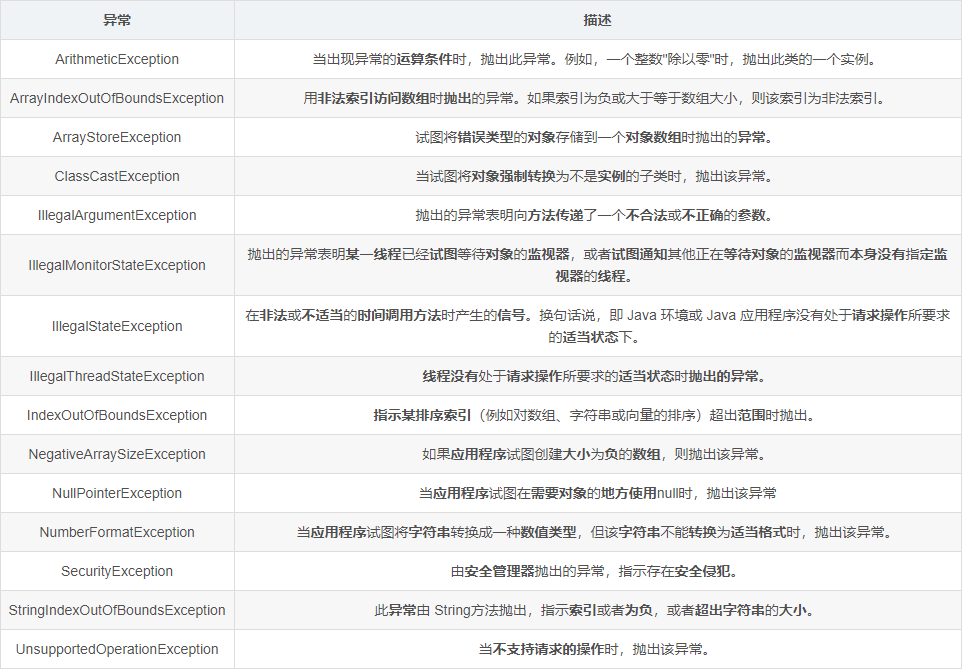Select the NegativeArraySizeException name
Screen dimensions: 963x672
tap(117, 454)
